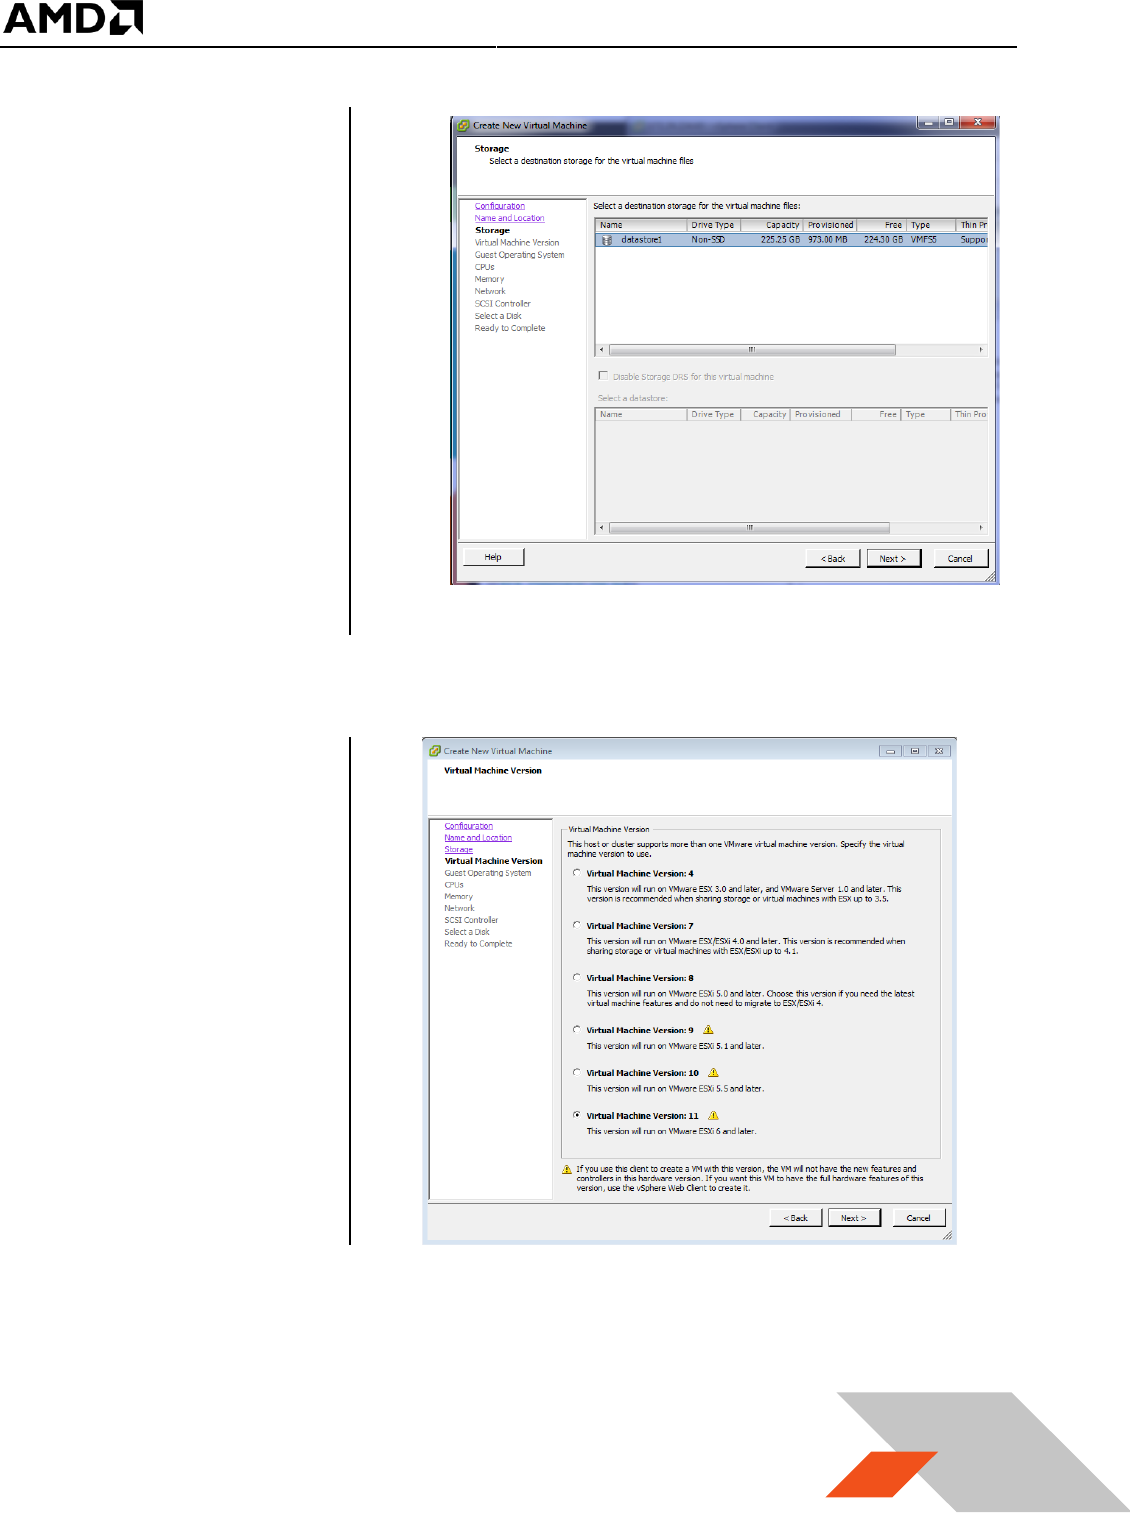This screenshot has height=1513, width=1130.
Task: Select the datastore1 row
Action: click(x=791, y=240)
